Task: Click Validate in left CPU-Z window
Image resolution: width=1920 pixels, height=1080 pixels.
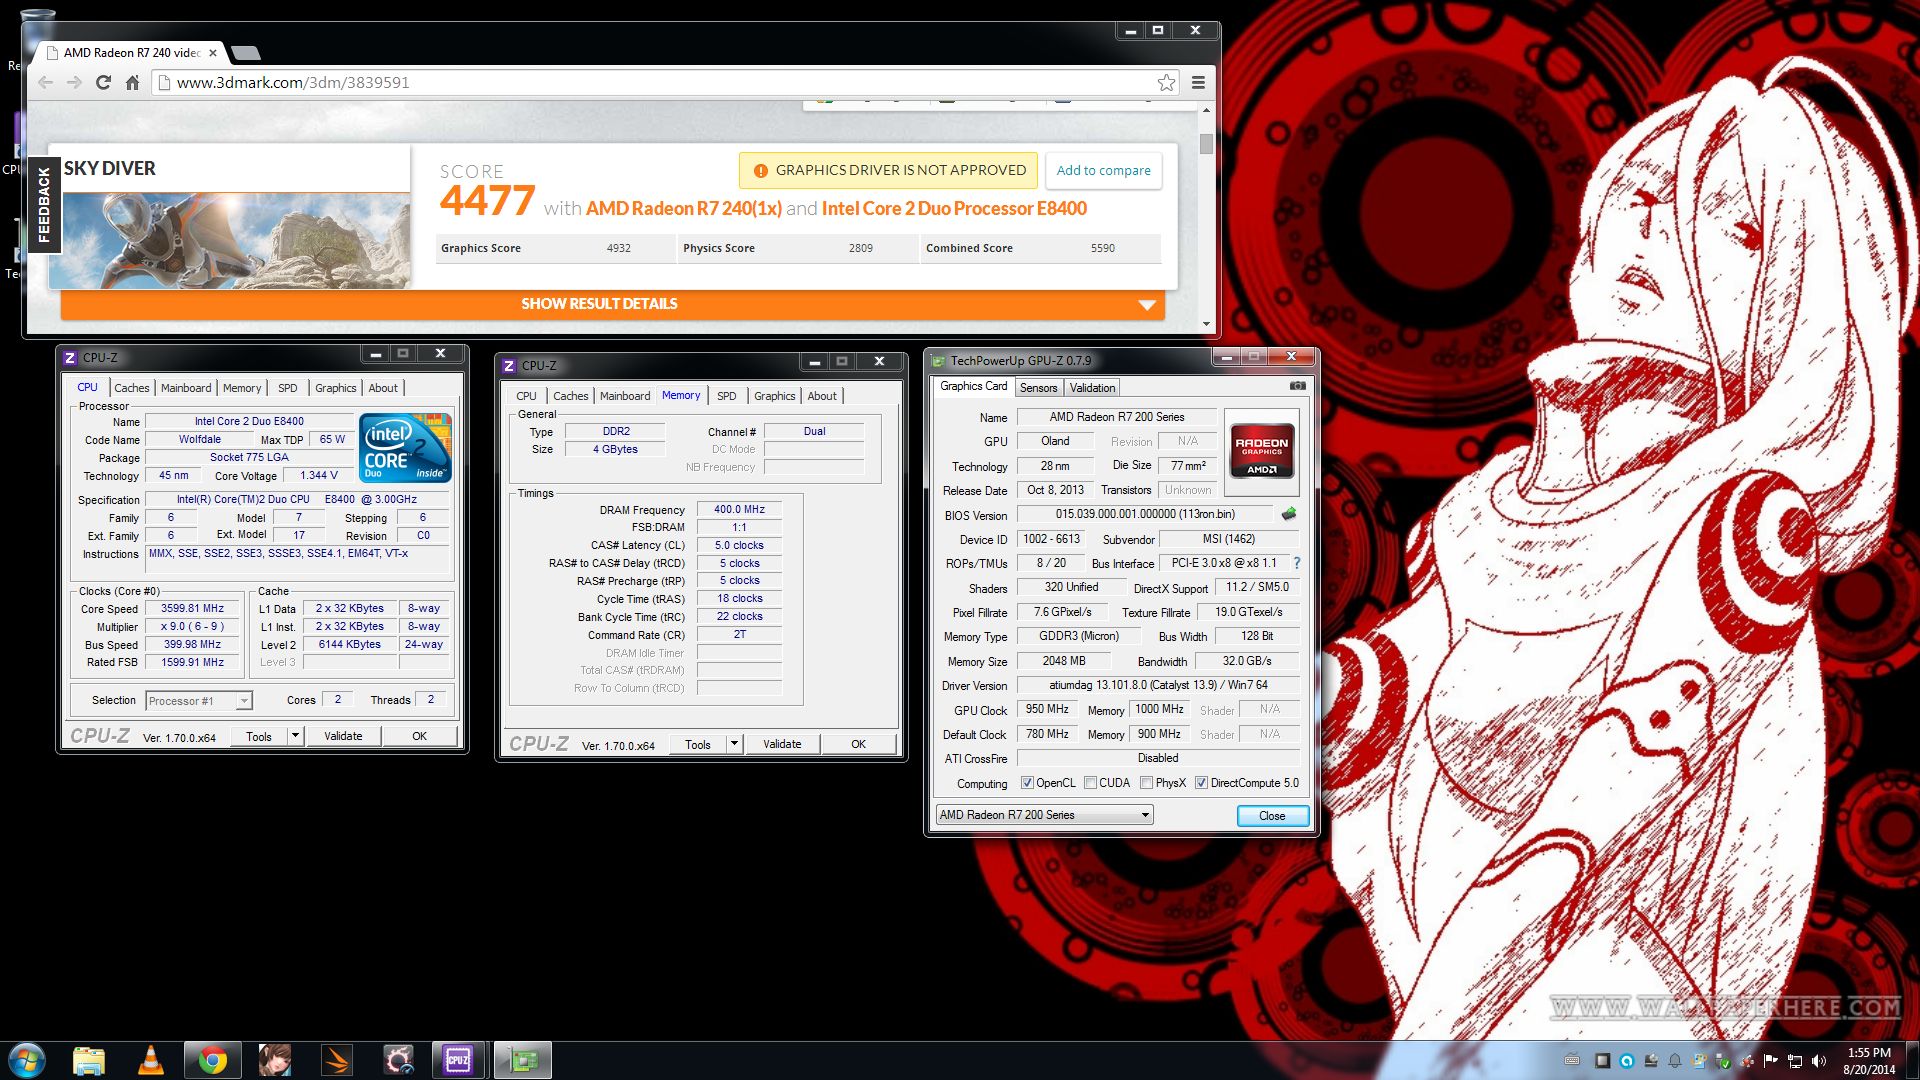Action: (x=343, y=736)
